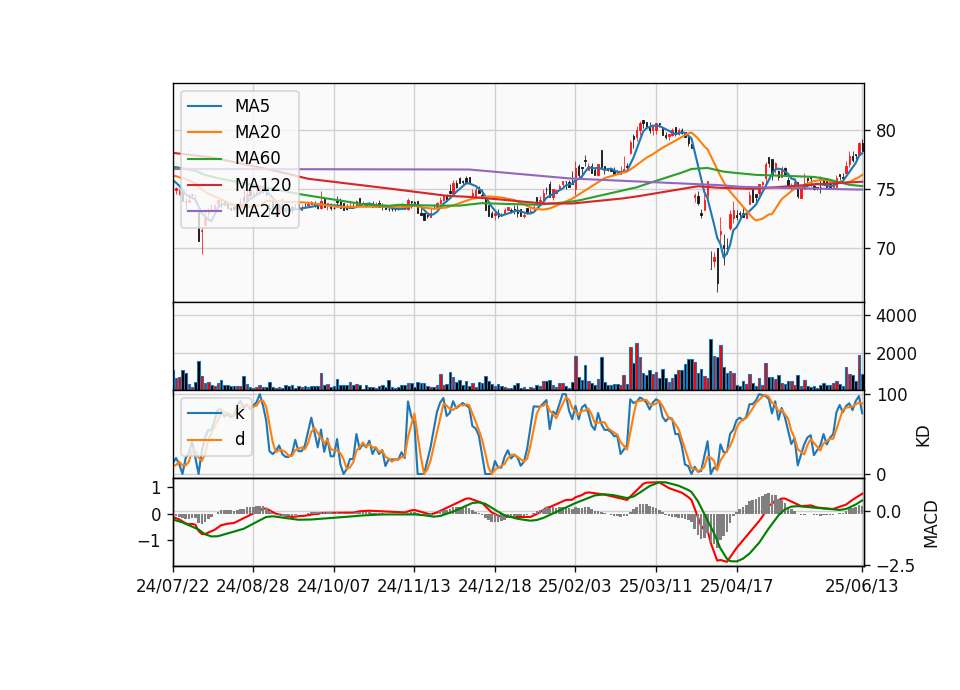Click the blue MA5 legend line sample

pyautogui.click(x=204, y=106)
